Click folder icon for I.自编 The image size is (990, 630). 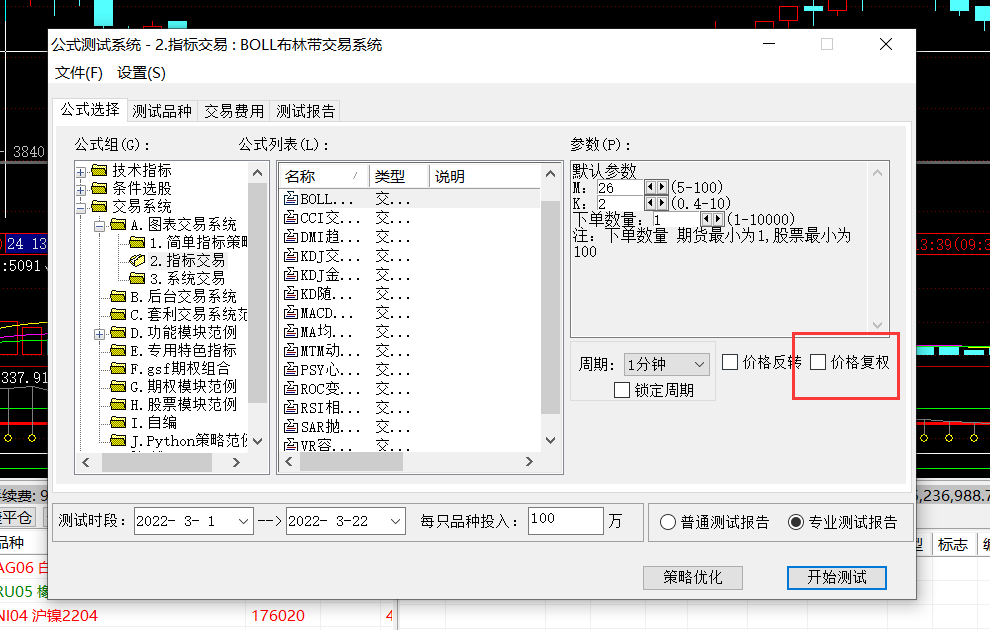point(118,422)
